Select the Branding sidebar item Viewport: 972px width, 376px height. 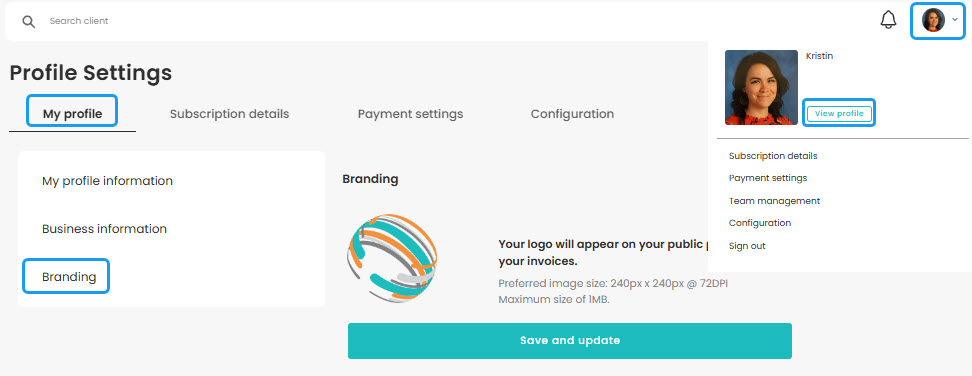tap(69, 276)
